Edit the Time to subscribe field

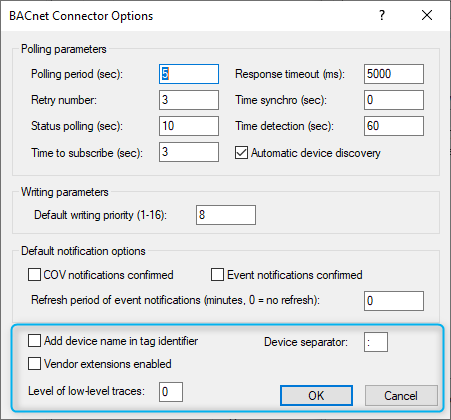(189, 152)
